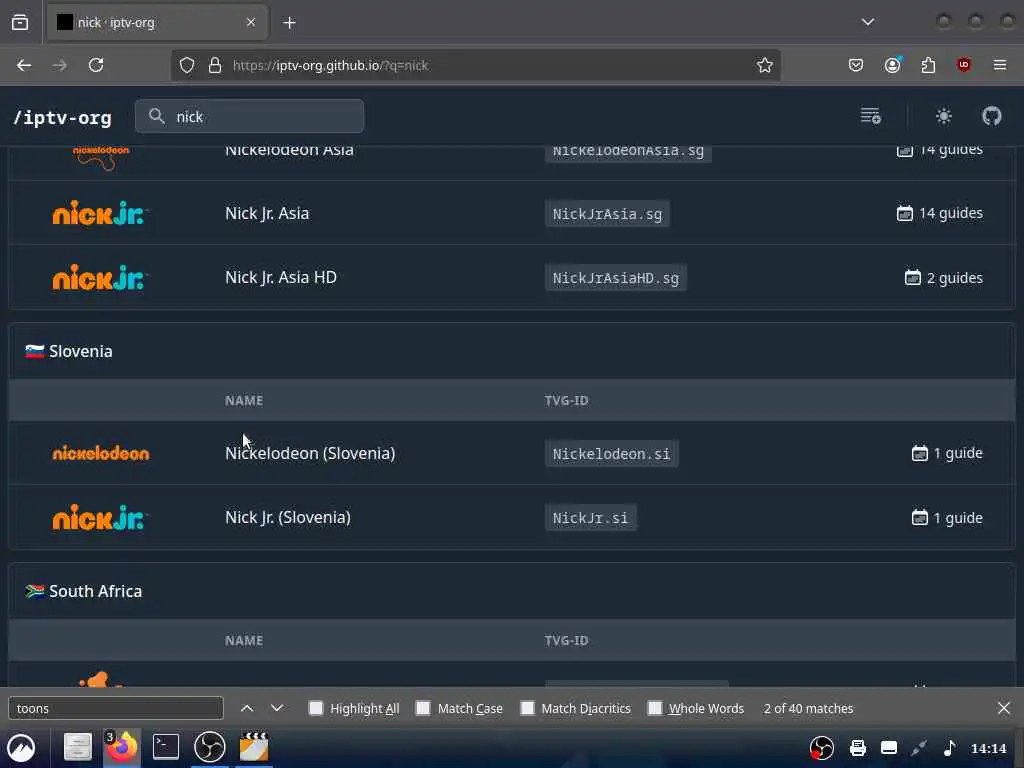Click the Nick Jr. Asia HD channel name

coord(281,277)
